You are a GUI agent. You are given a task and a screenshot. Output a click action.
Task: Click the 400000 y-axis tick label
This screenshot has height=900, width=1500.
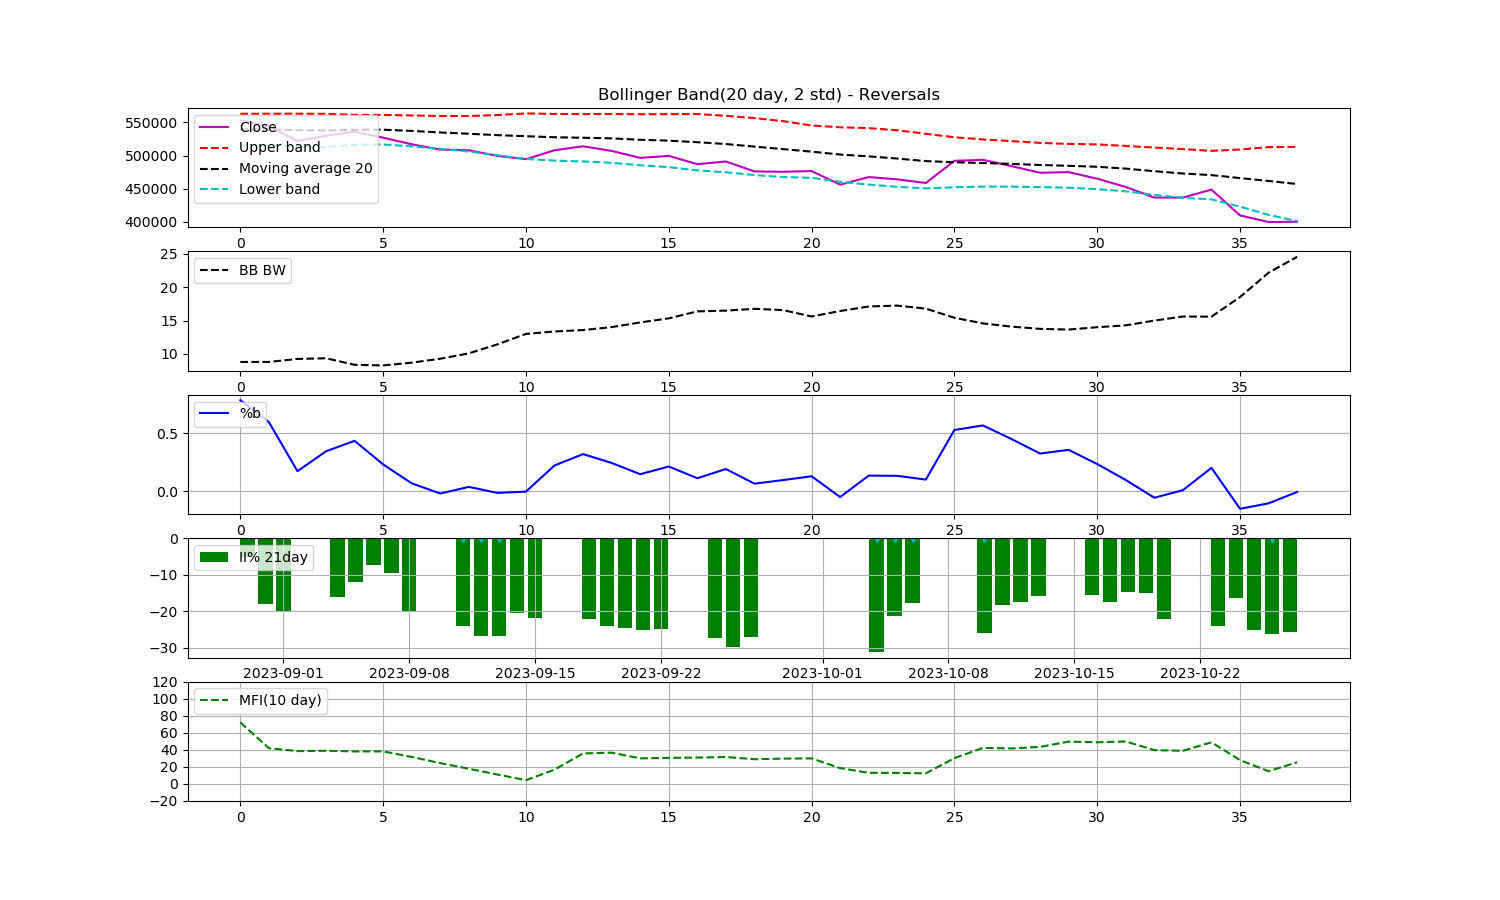[150, 222]
